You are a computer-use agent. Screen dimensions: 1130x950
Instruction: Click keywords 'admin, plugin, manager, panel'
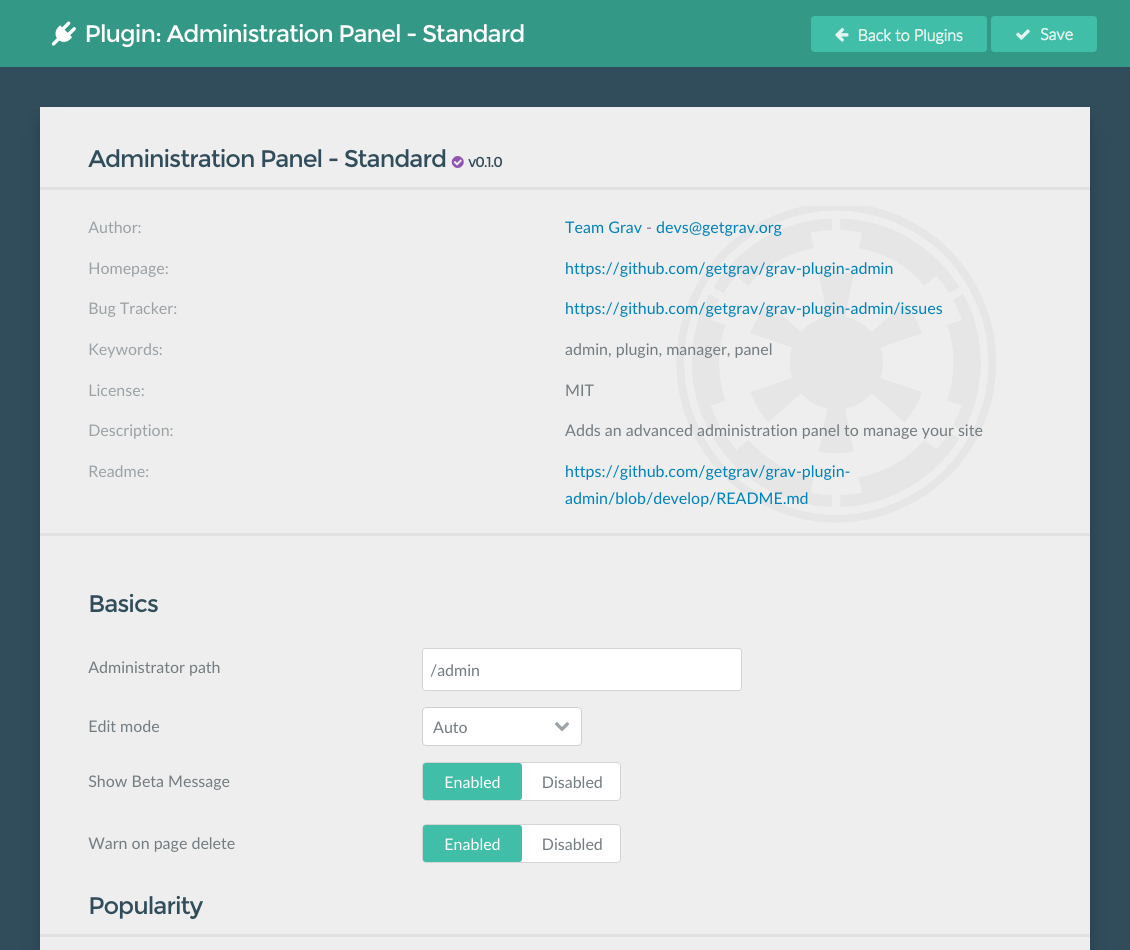tap(668, 350)
